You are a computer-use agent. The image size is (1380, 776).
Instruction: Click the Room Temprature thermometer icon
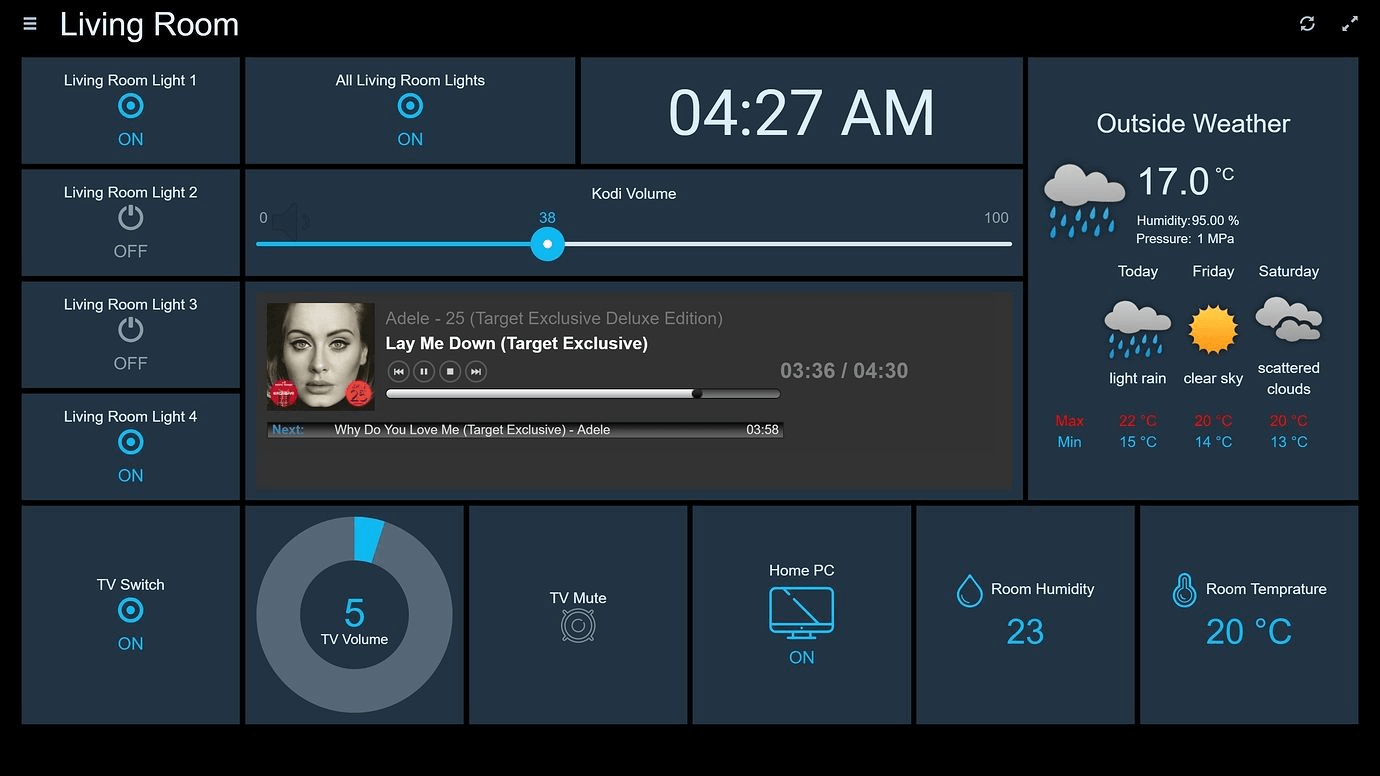(x=1185, y=590)
